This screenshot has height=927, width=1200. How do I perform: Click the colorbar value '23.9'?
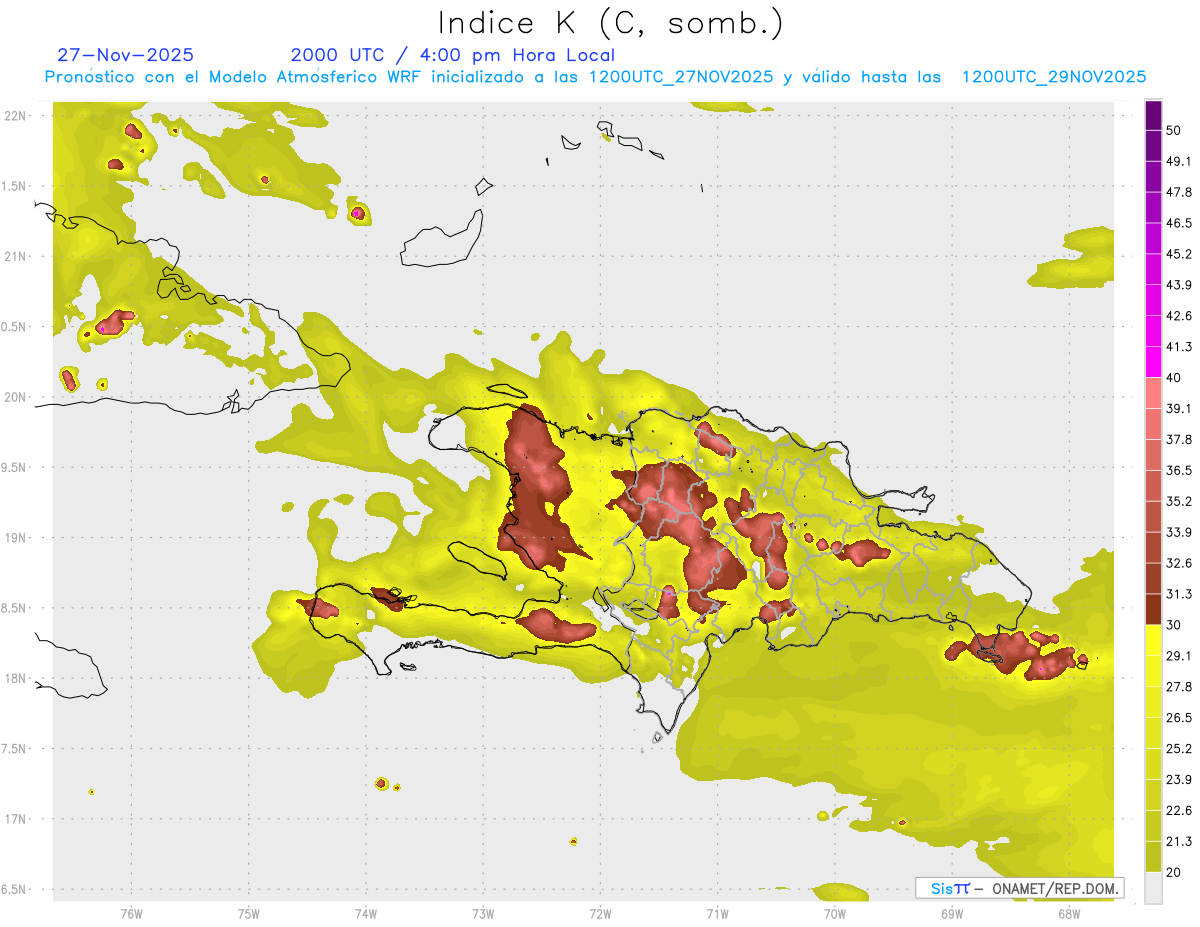point(1180,780)
